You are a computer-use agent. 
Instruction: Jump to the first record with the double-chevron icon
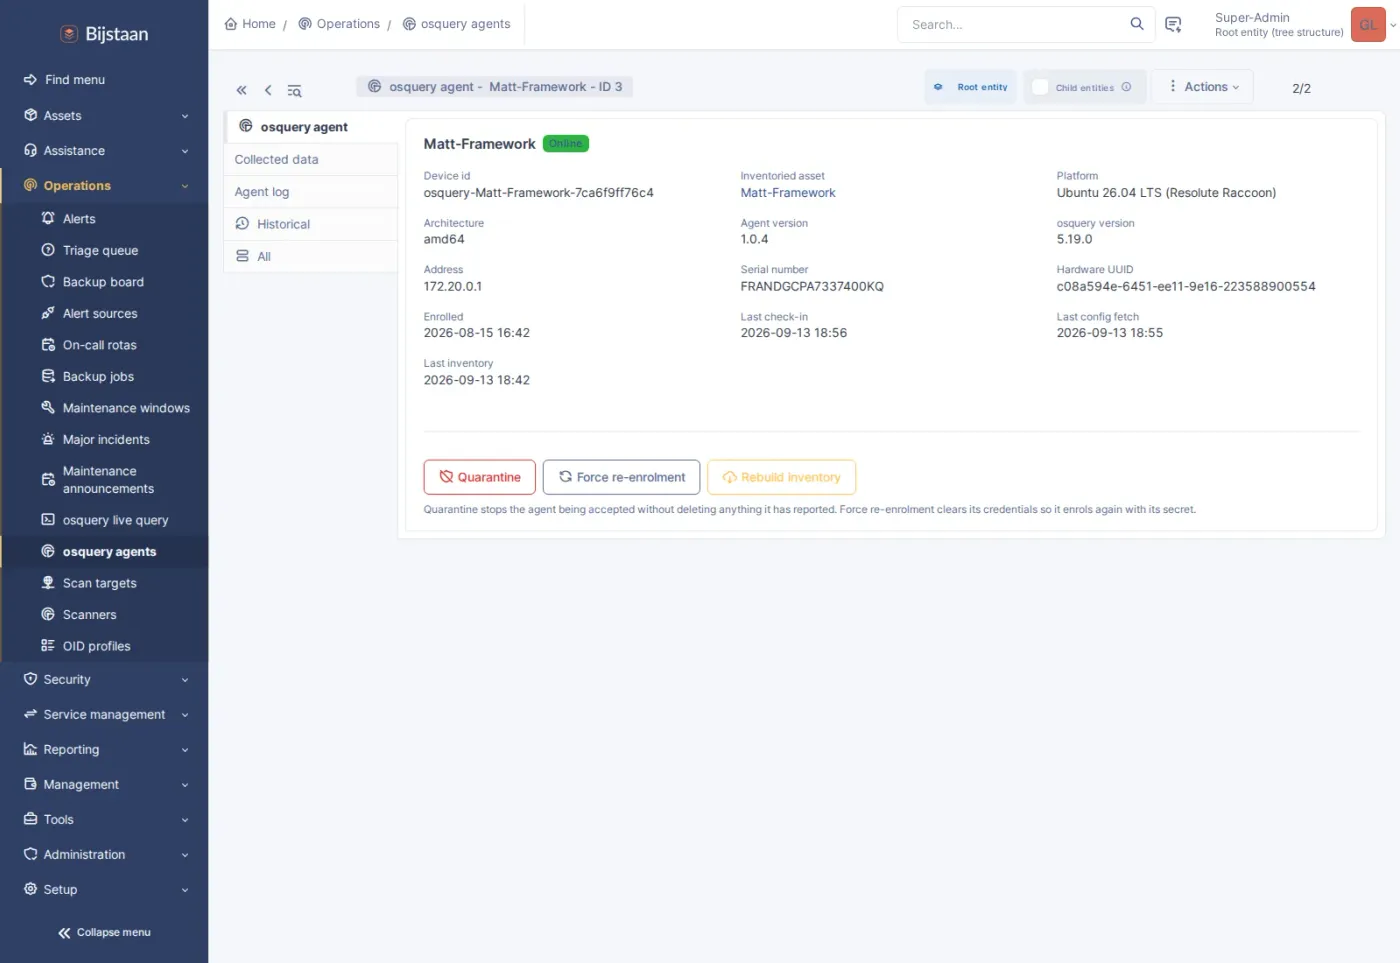click(x=241, y=90)
